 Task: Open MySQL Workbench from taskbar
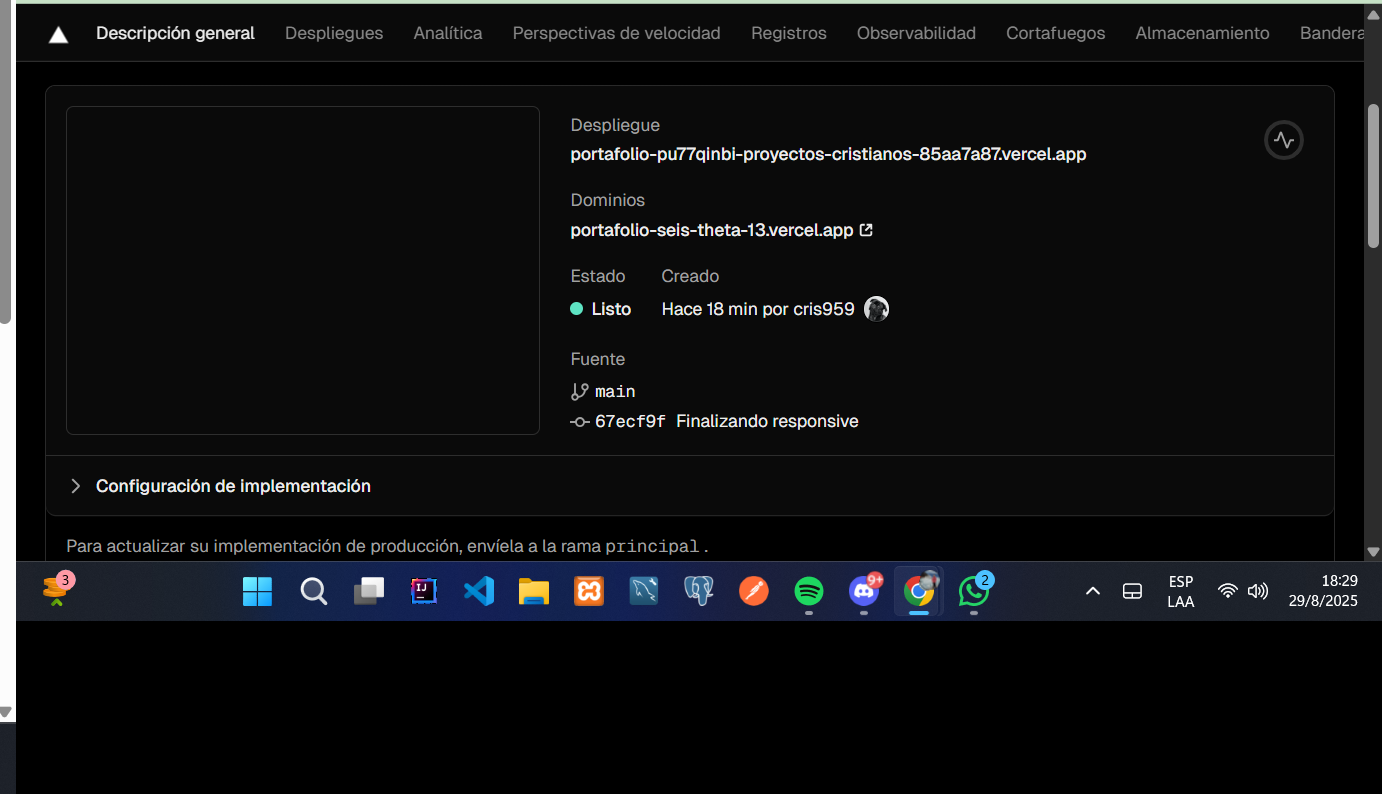[644, 592]
